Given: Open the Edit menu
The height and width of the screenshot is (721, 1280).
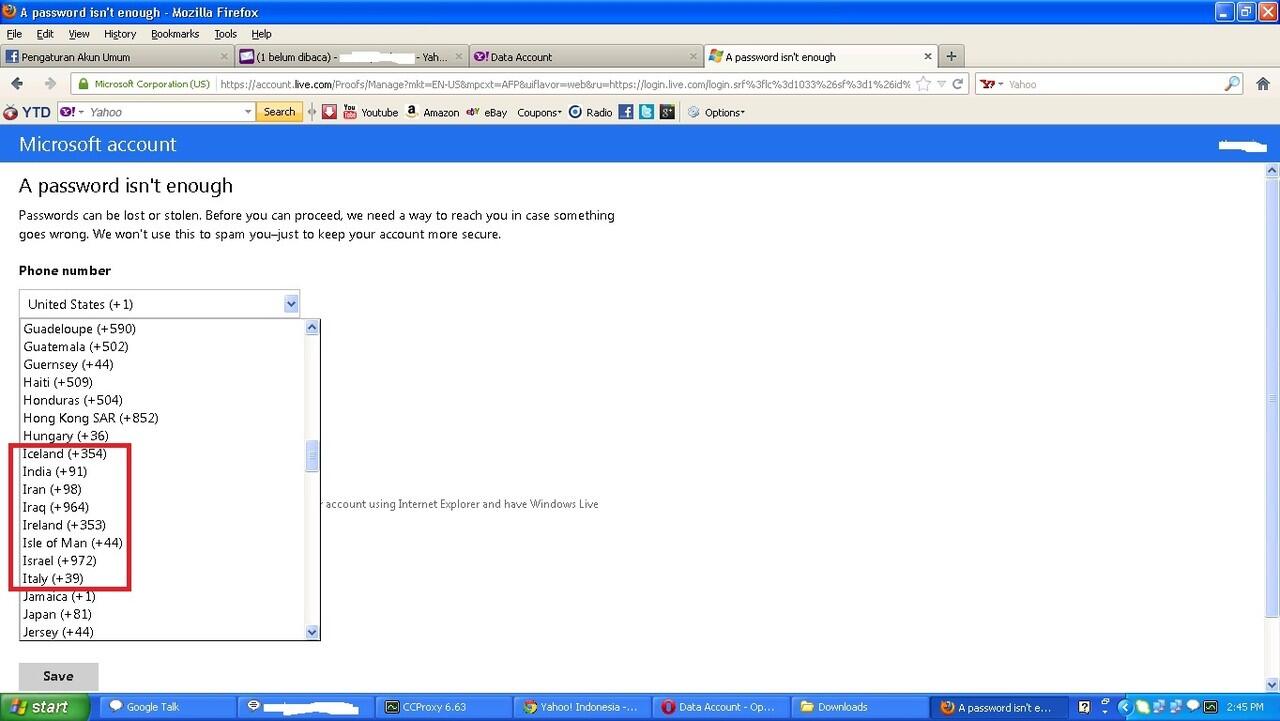Looking at the screenshot, I should tap(45, 34).
